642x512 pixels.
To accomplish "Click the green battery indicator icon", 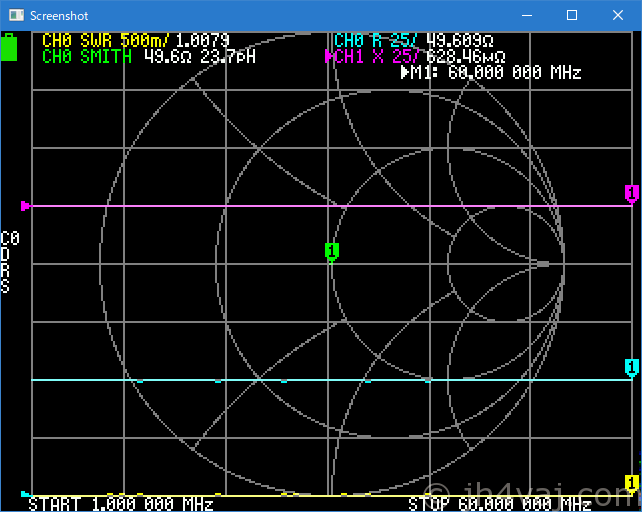I will coord(9,47).
